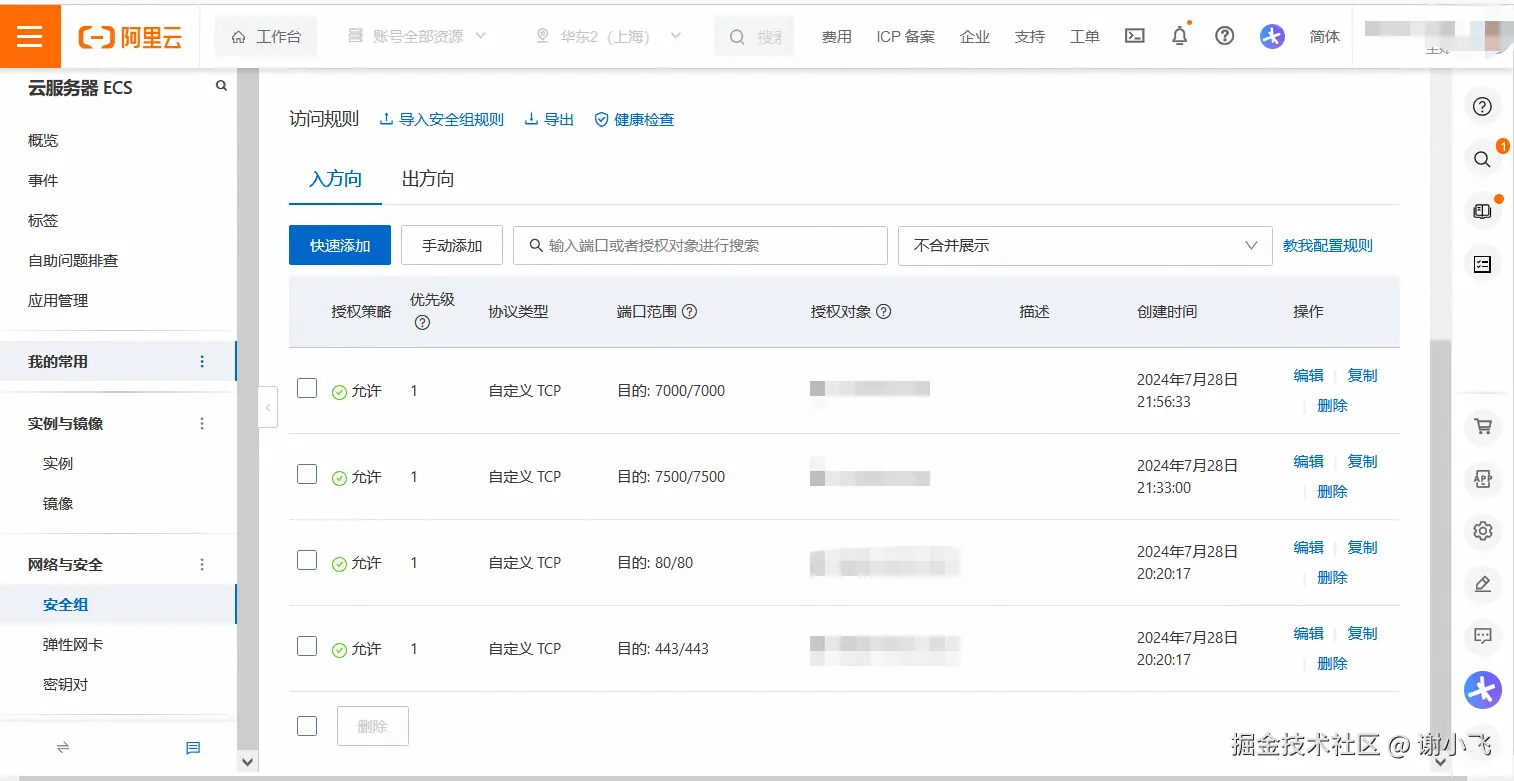
Task: Click the port range help icon
Action: tap(689, 311)
